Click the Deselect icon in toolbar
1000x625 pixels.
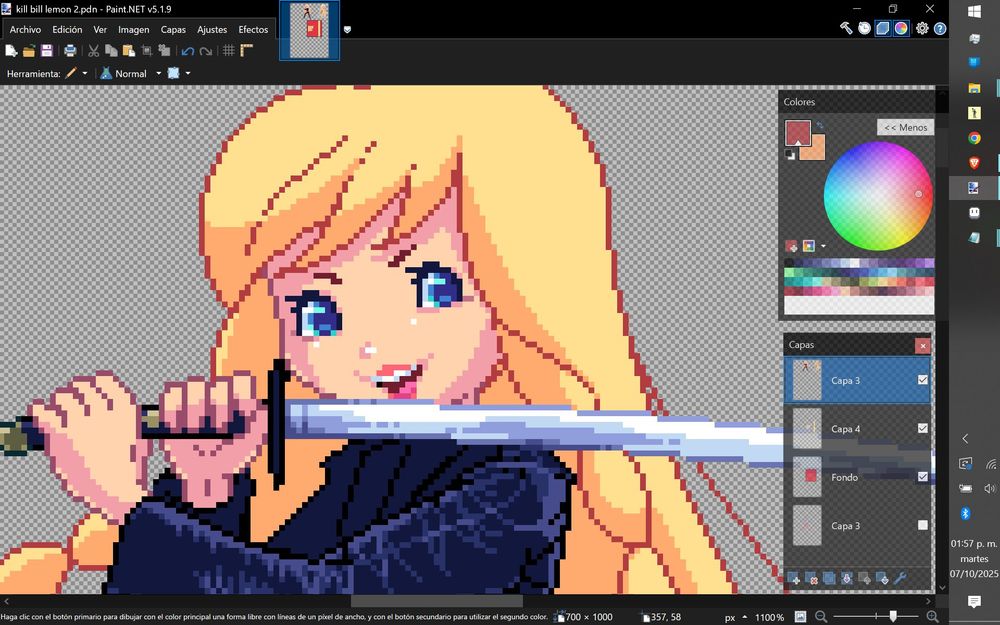pos(165,50)
